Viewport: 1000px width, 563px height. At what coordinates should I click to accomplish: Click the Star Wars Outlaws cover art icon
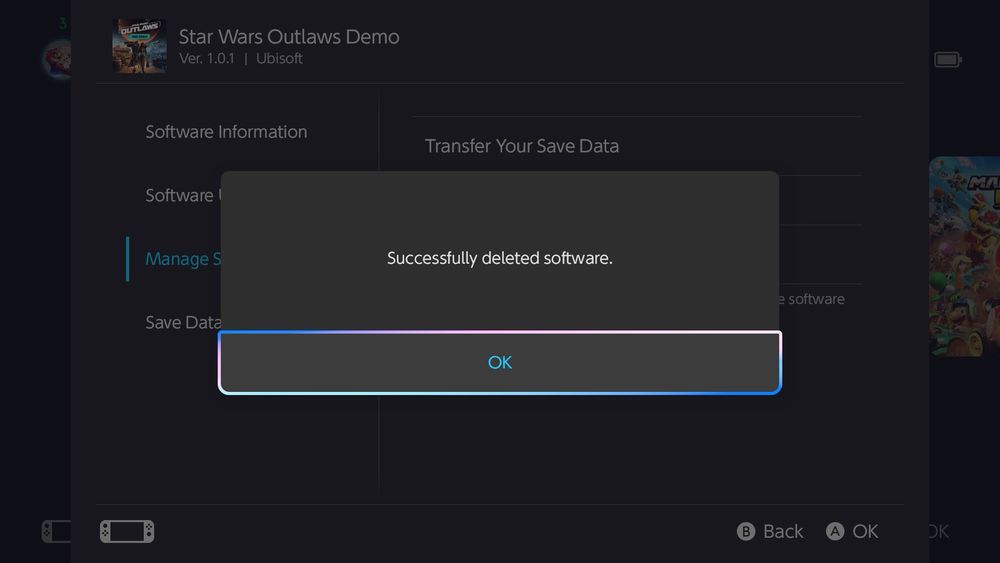pos(139,46)
